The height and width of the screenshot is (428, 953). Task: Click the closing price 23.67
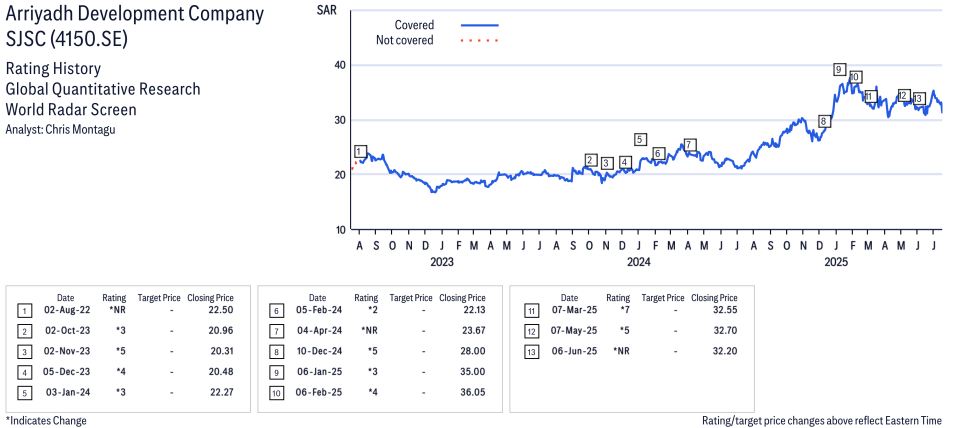coord(473,331)
